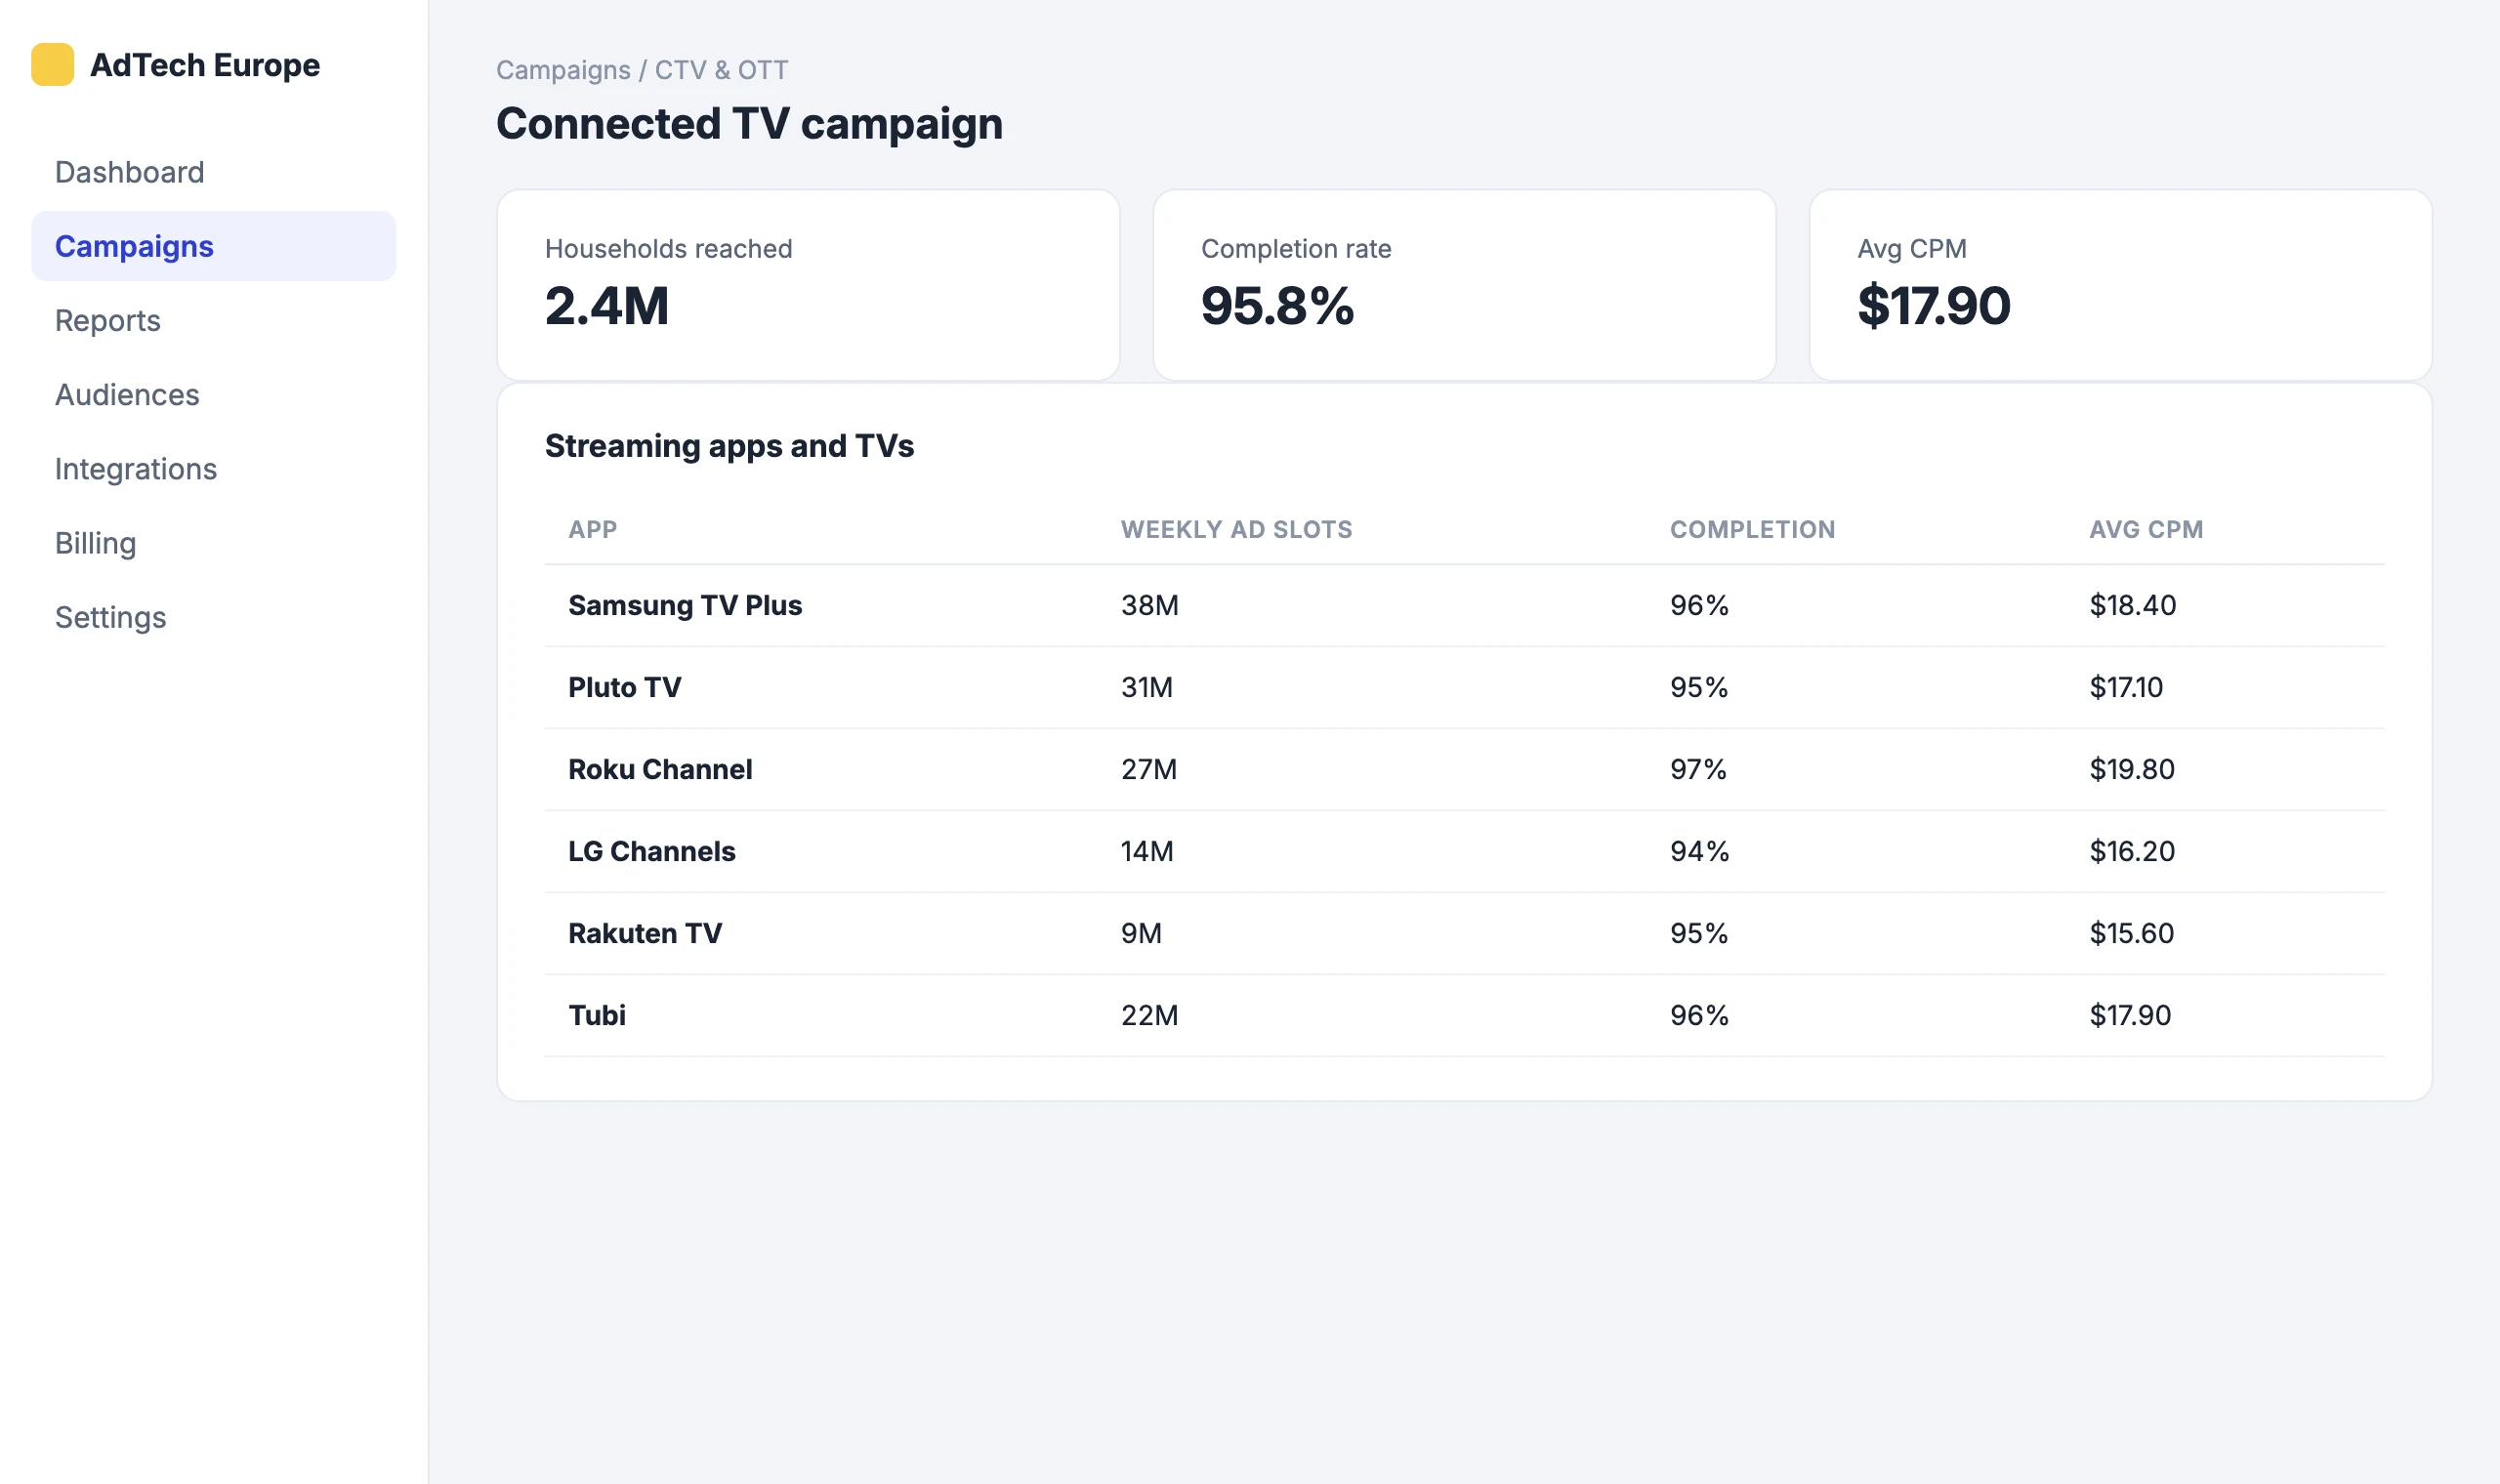The height and width of the screenshot is (1484, 2500).
Task: Click the AdTech Europe brand name
Action: click(205, 65)
